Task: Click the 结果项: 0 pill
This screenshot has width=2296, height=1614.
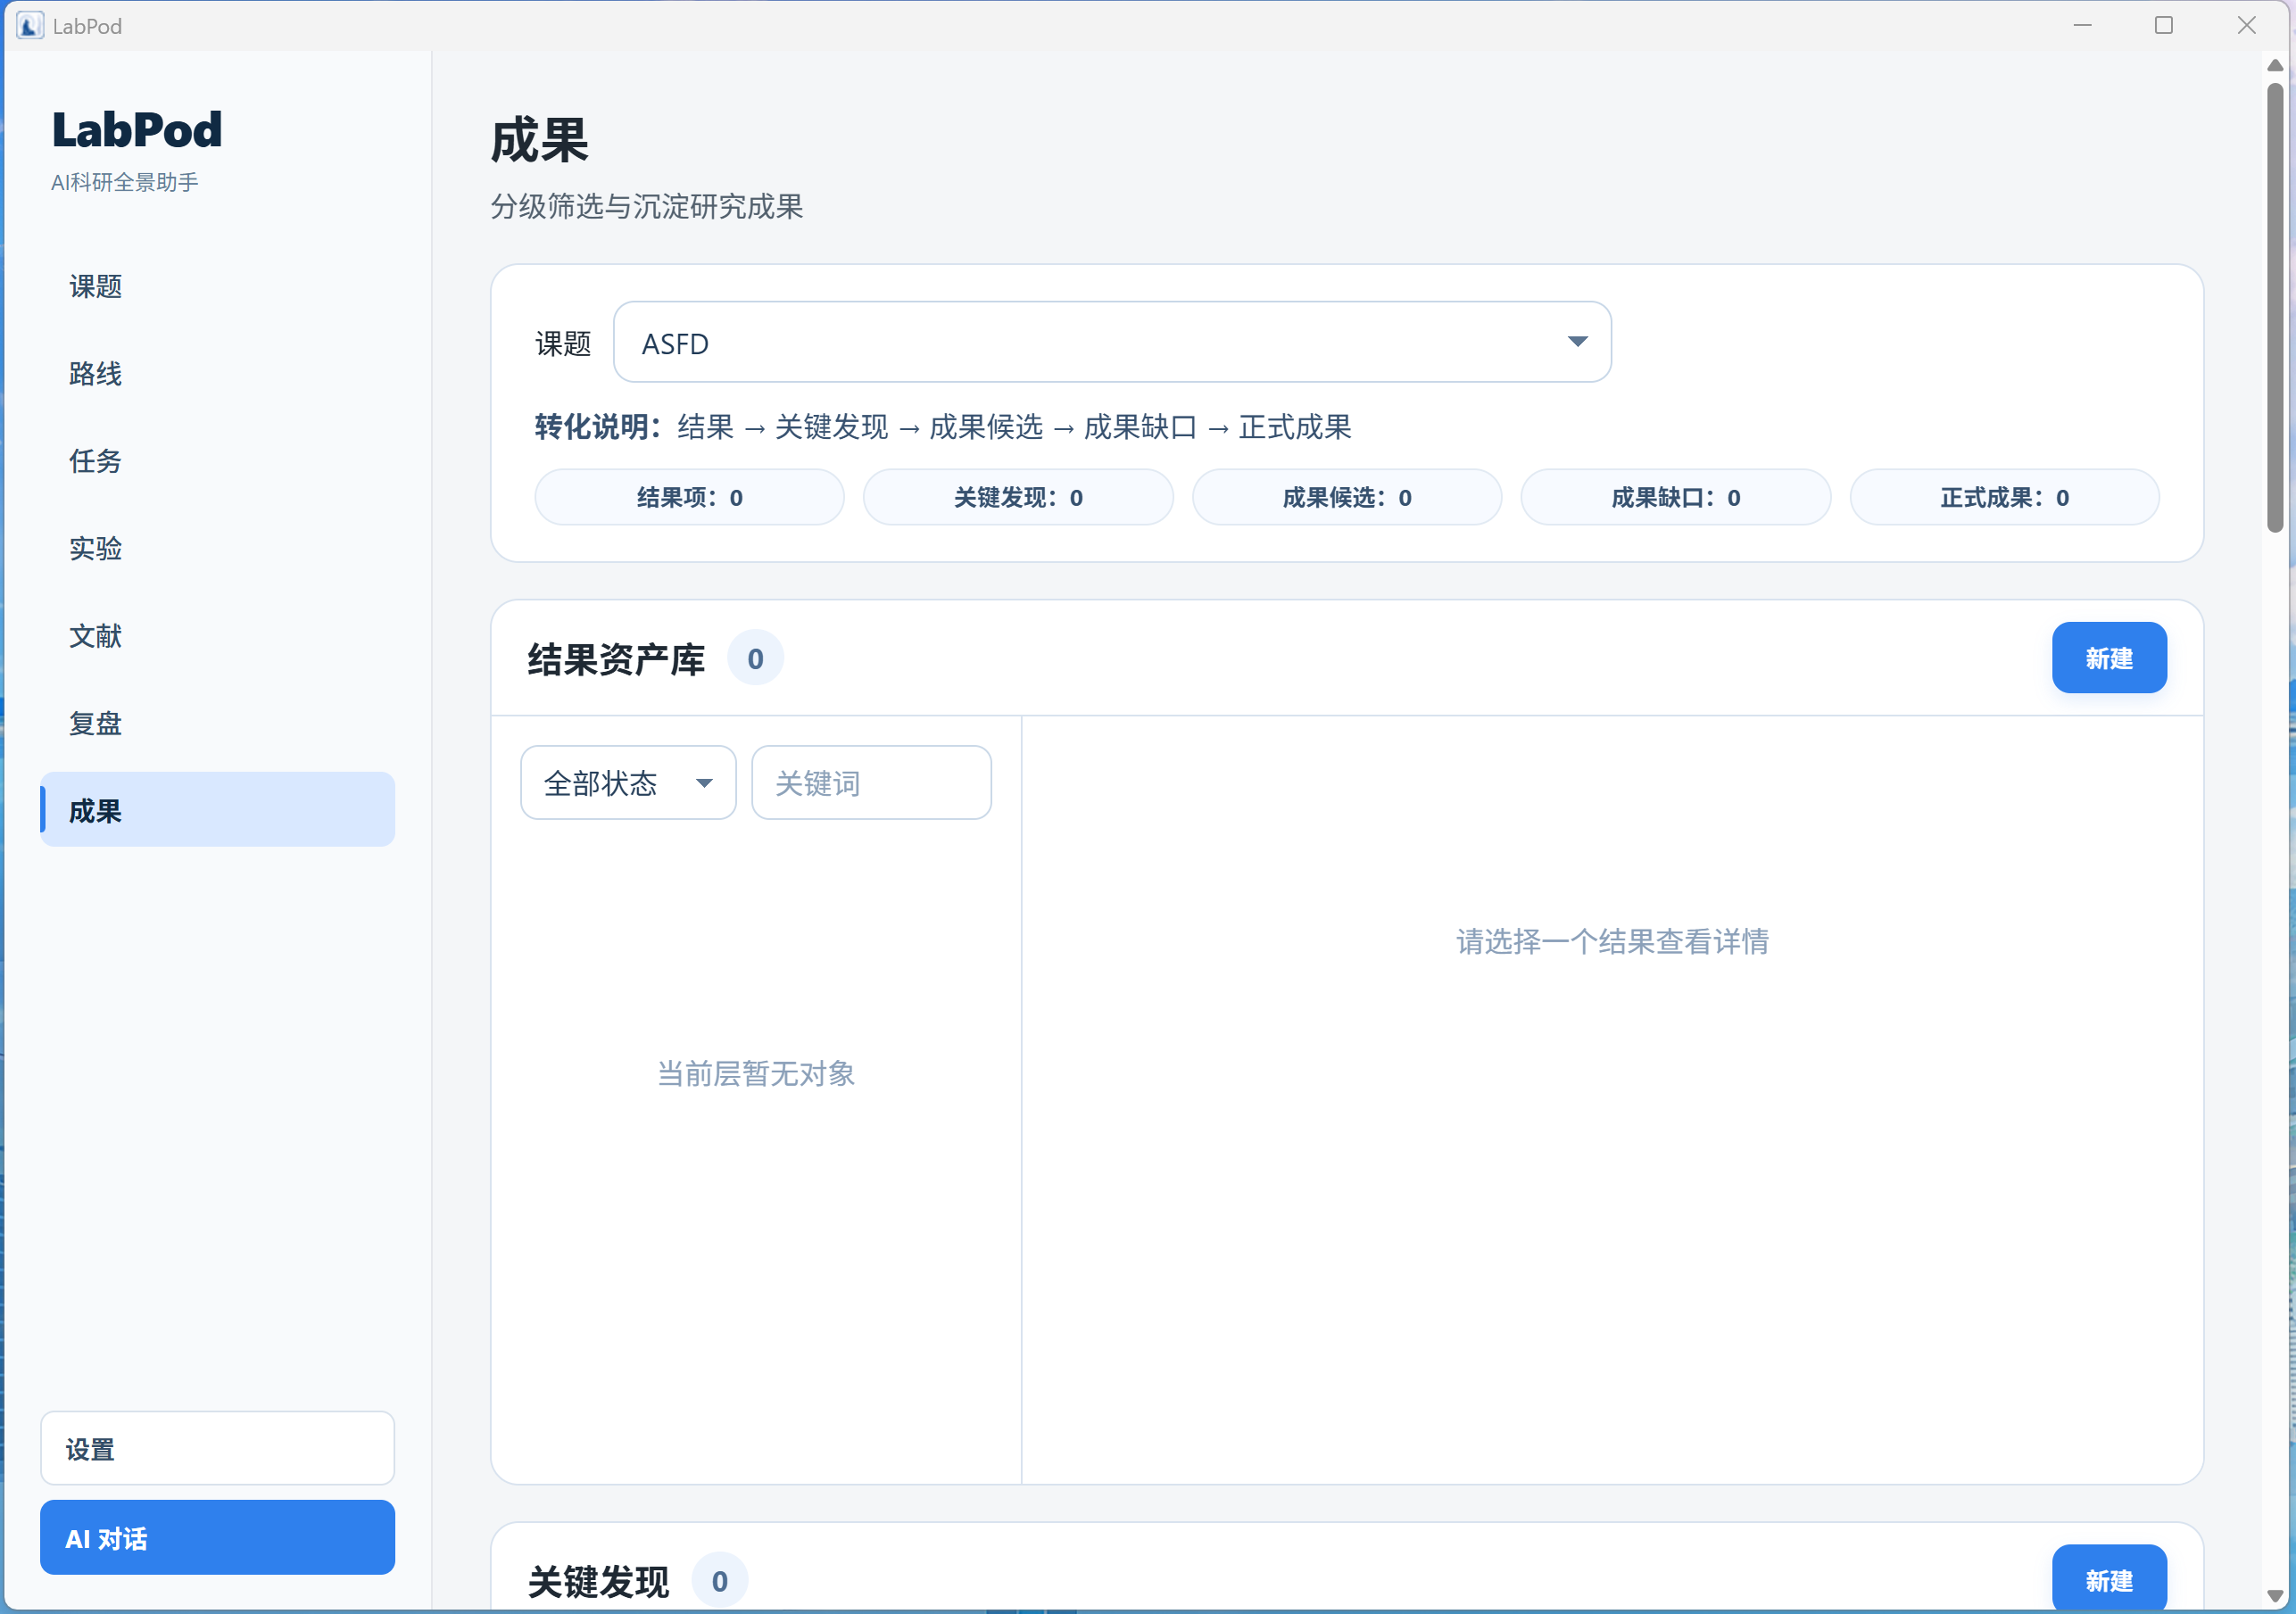Action: click(689, 498)
